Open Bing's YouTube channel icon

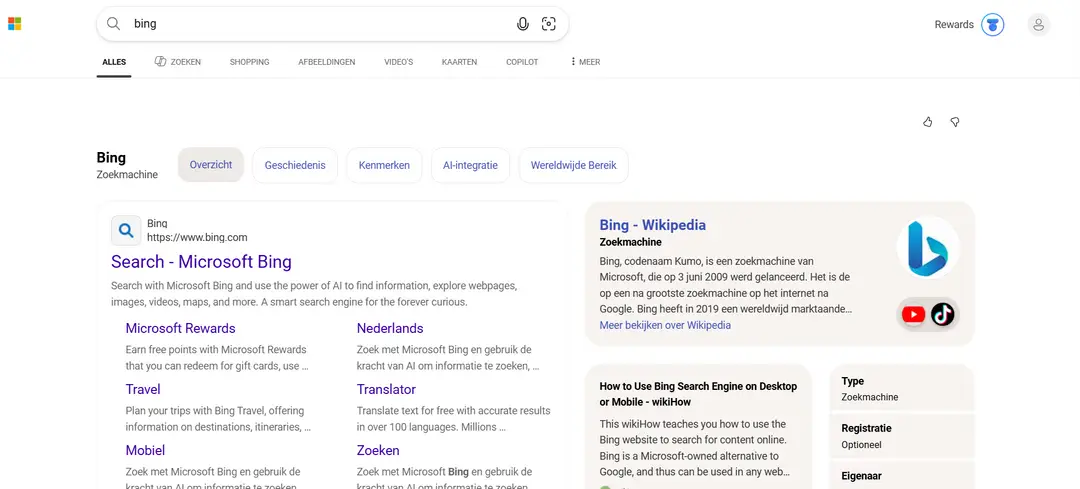pyautogui.click(x=913, y=315)
